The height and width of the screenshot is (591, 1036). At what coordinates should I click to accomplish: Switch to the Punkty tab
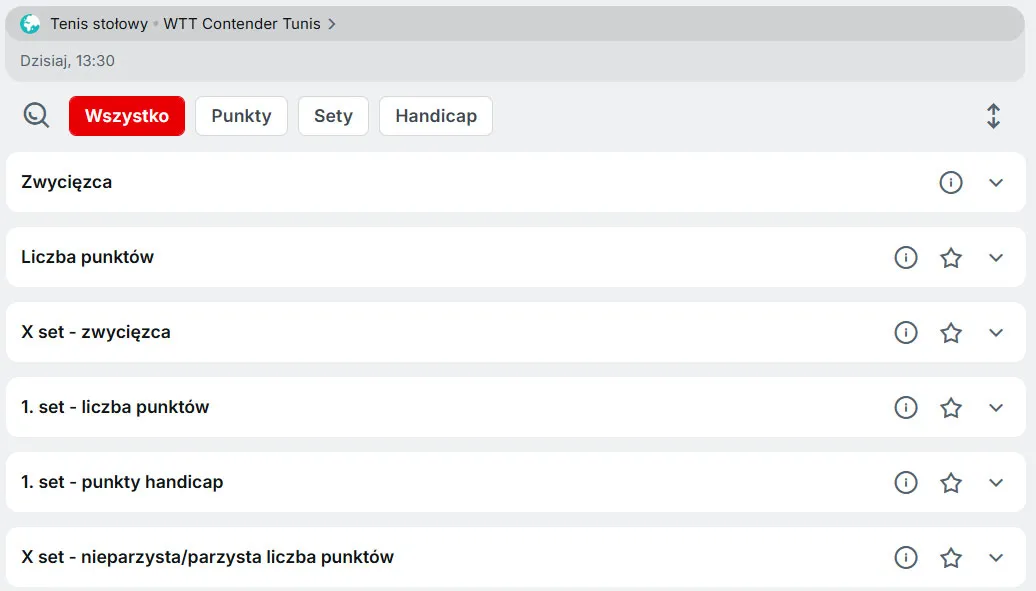tap(241, 116)
